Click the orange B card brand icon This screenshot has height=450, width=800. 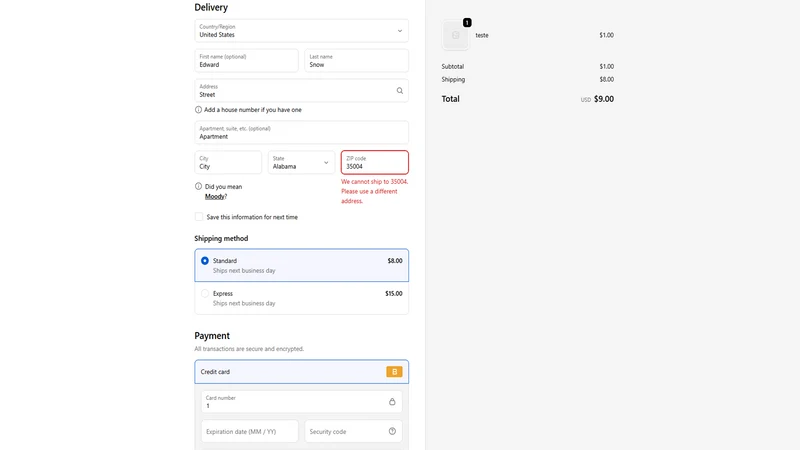(x=394, y=372)
